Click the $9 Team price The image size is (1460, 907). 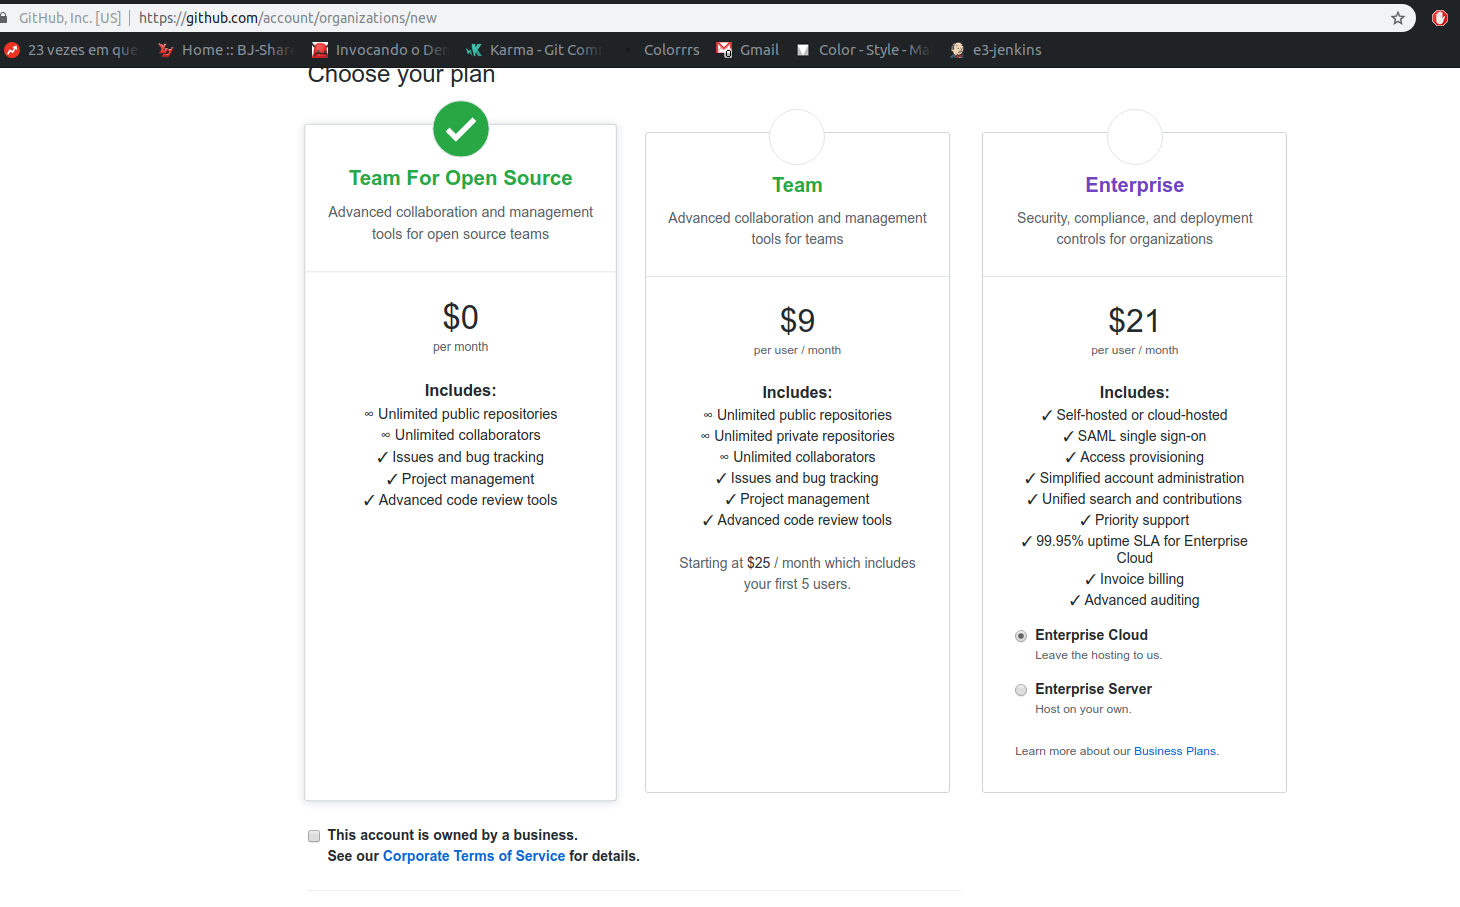tap(797, 321)
